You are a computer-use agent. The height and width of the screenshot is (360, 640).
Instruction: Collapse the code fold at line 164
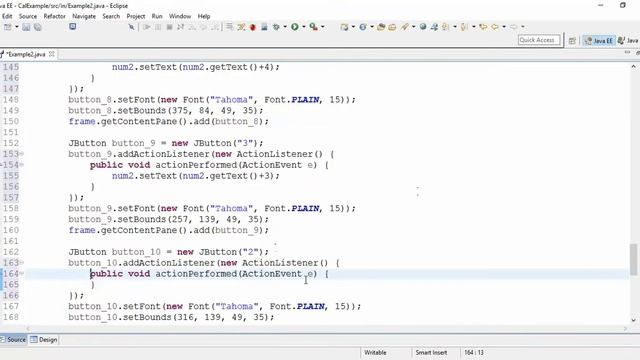(x=22, y=274)
